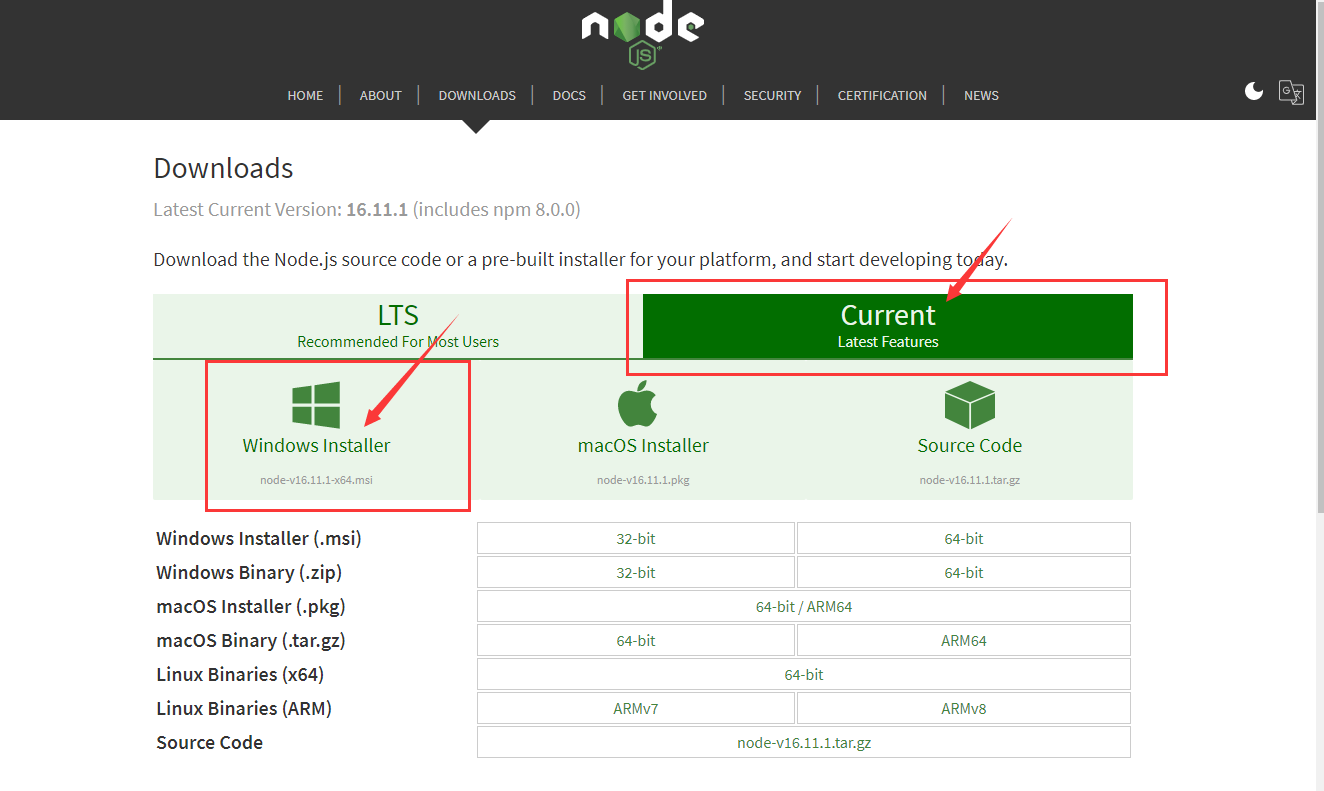Open CERTIFICATION navigation item
The image size is (1324, 791).
[882, 95]
